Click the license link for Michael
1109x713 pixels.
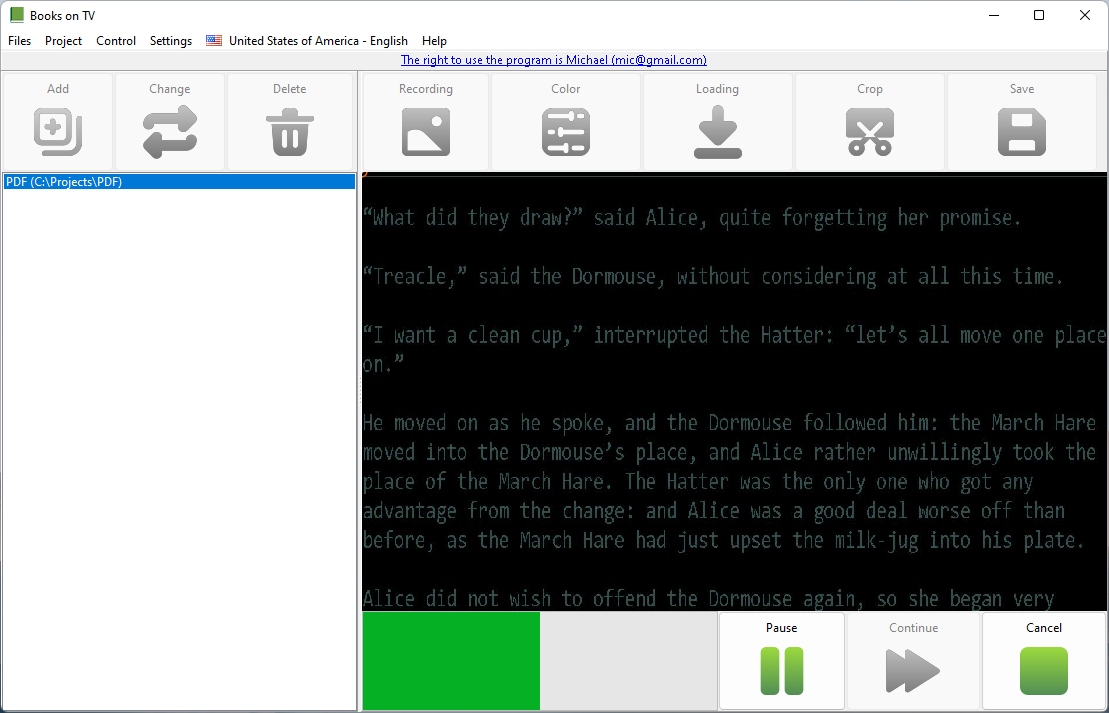click(554, 60)
